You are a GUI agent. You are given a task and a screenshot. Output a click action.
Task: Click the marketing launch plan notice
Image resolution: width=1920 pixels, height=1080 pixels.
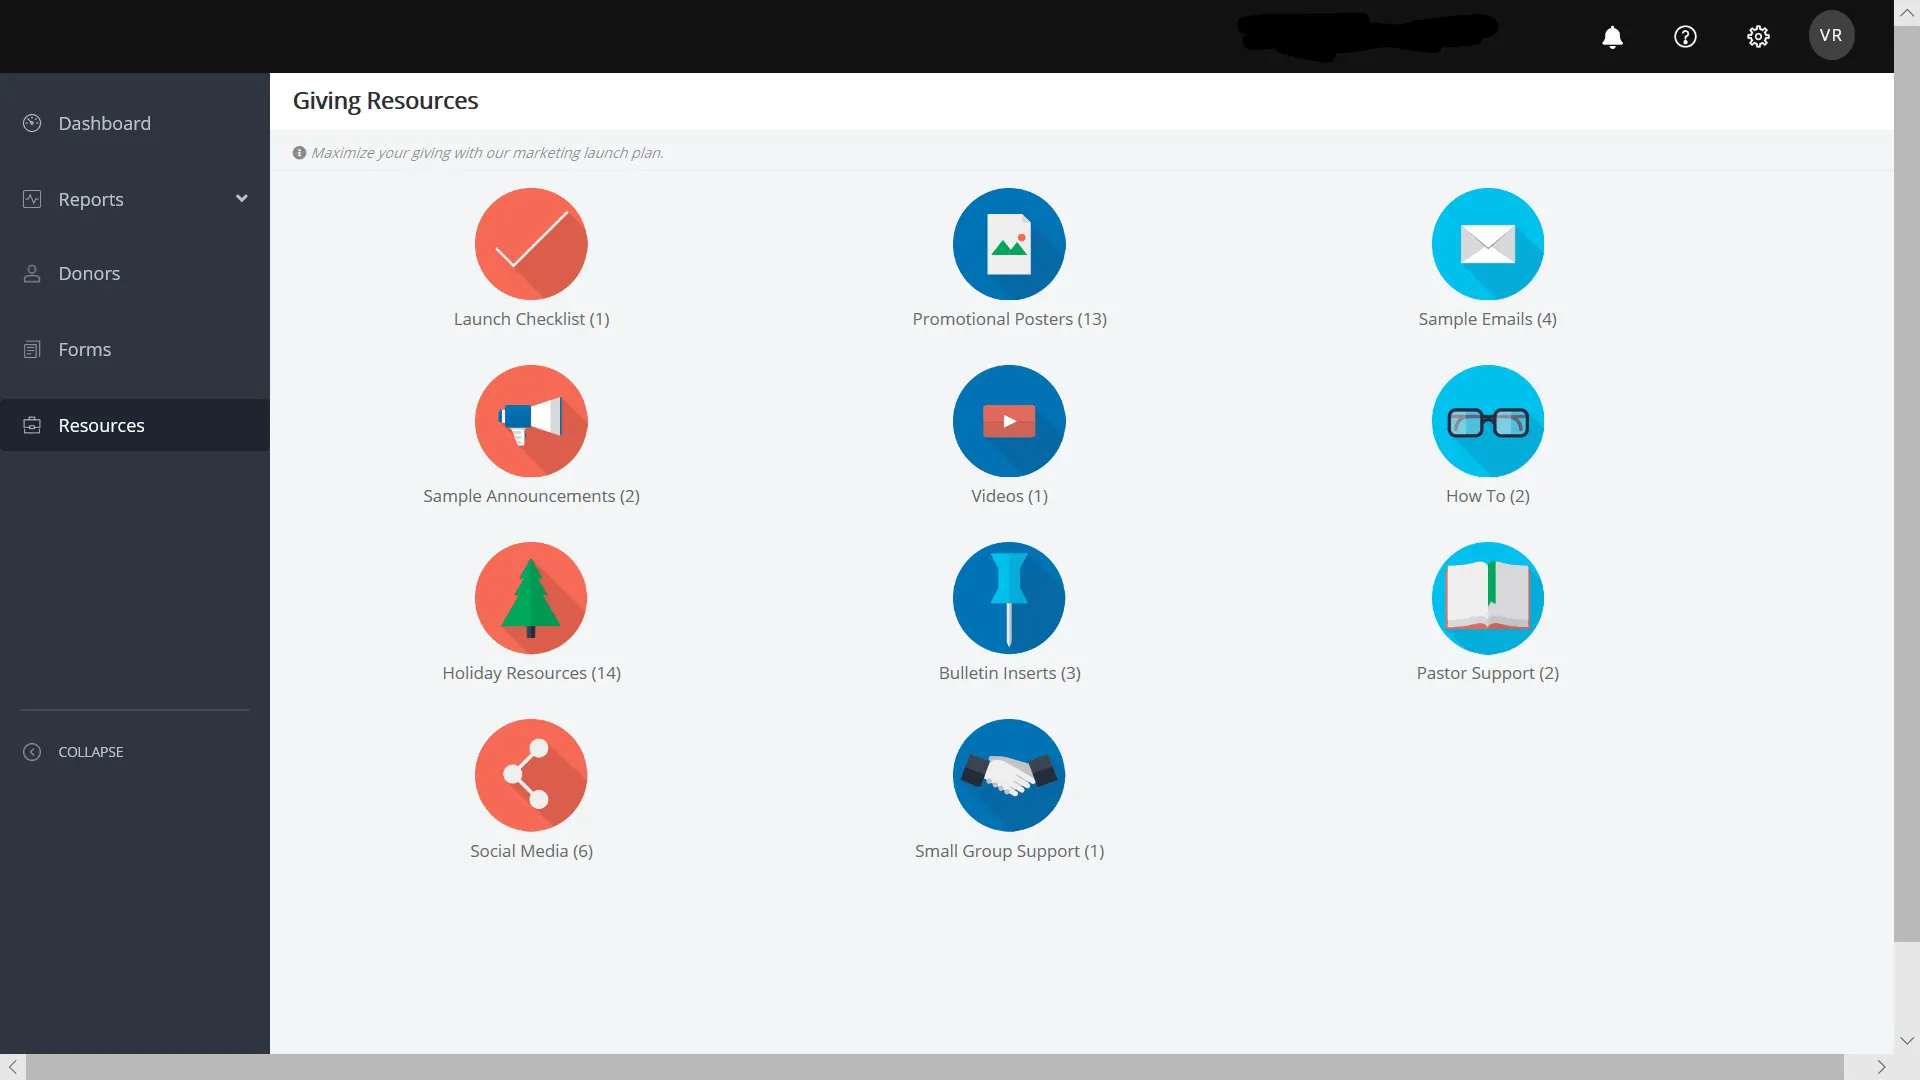pyautogui.click(x=487, y=152)
